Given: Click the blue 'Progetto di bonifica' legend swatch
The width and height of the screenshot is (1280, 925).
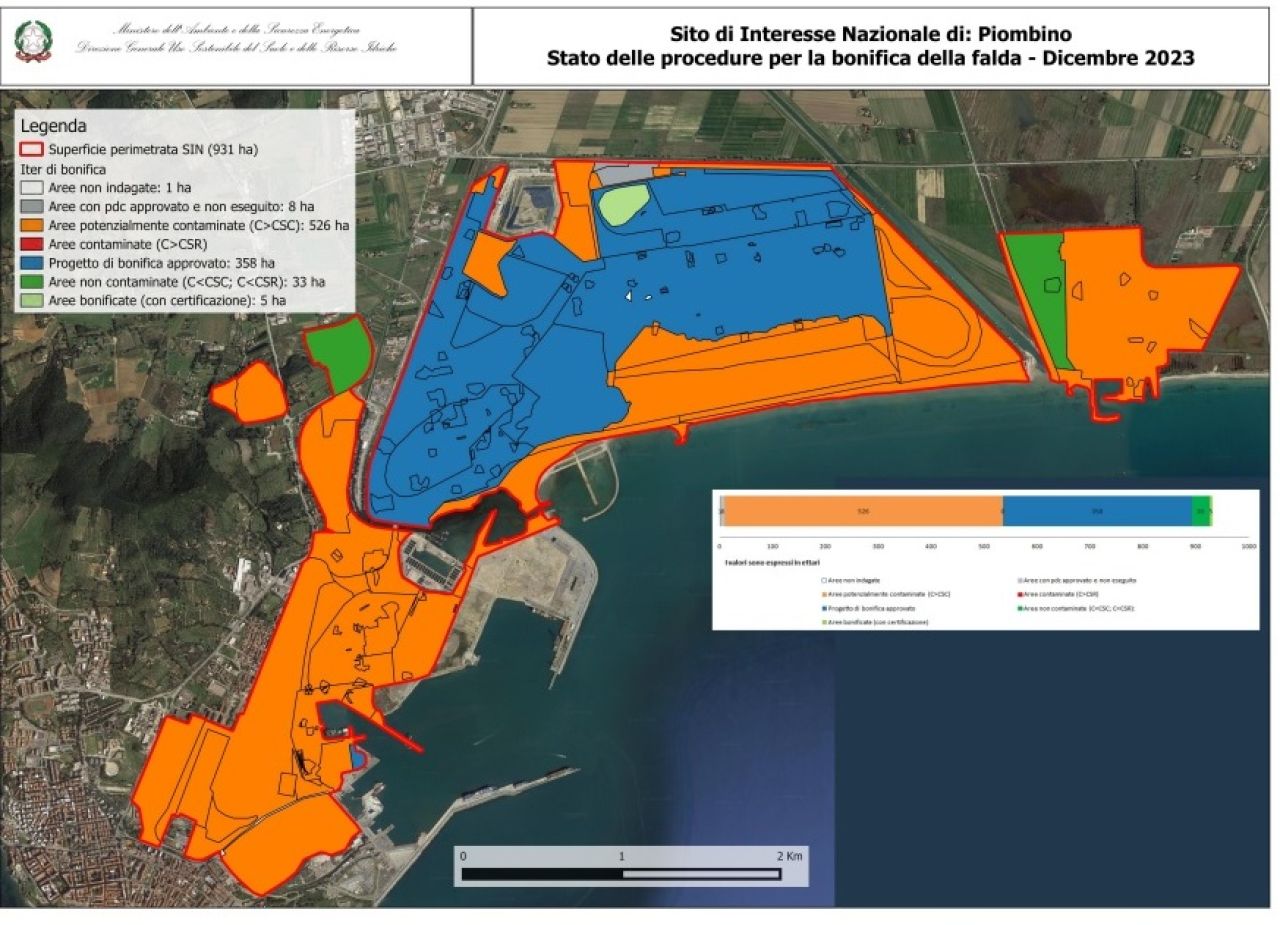Looking at the screenshot, I should click(33, 261).
